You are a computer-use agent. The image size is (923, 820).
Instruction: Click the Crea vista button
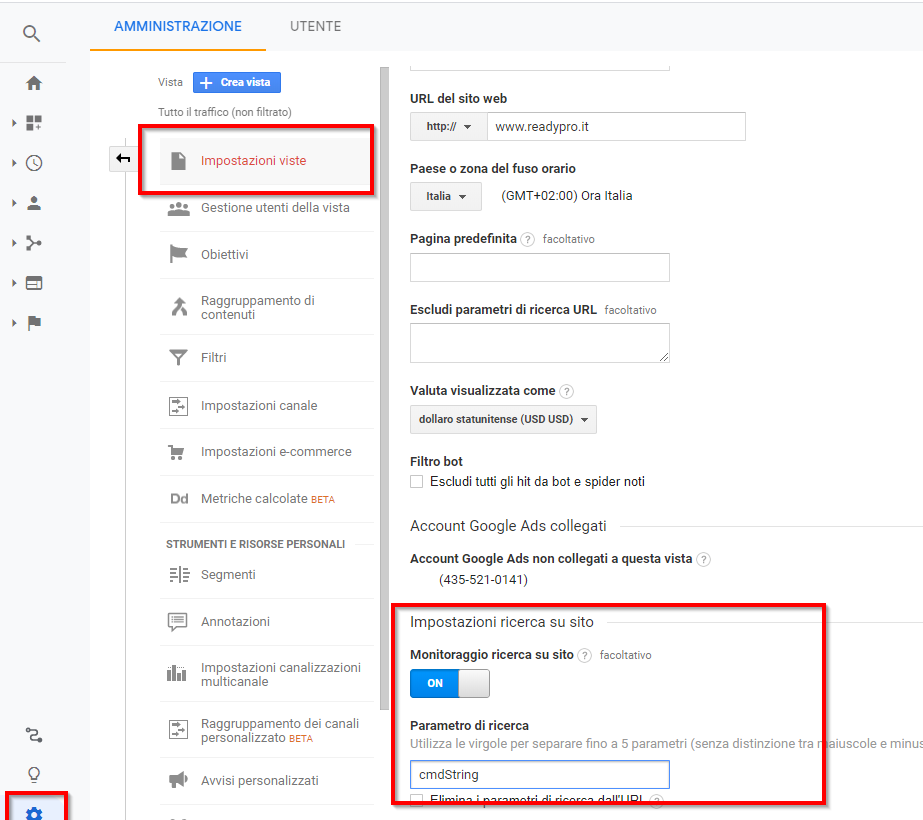pyautogui.click(x=237, y=83)
